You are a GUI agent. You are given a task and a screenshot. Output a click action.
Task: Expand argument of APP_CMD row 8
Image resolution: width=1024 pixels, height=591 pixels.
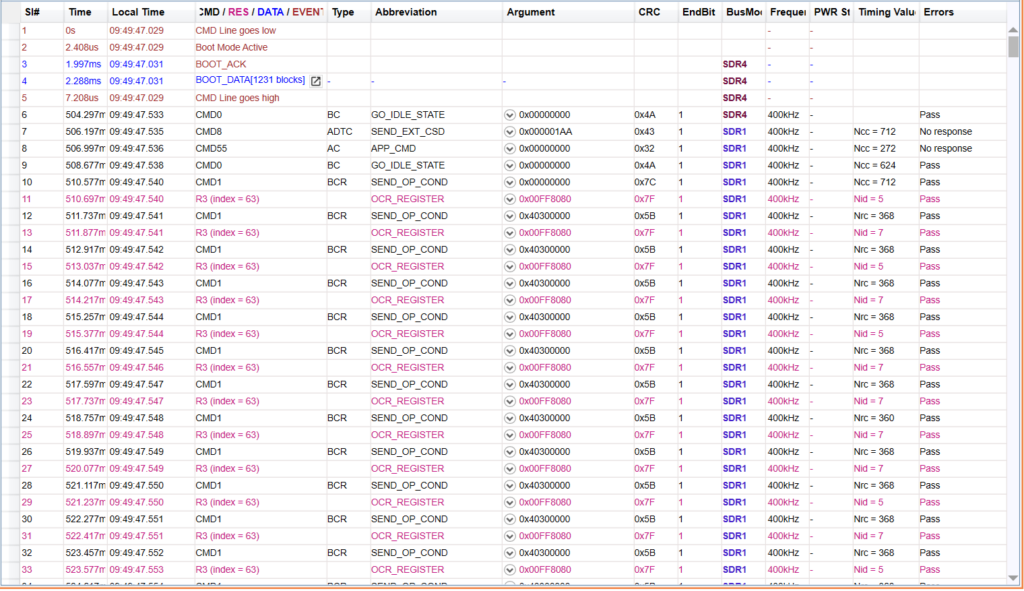510,149
